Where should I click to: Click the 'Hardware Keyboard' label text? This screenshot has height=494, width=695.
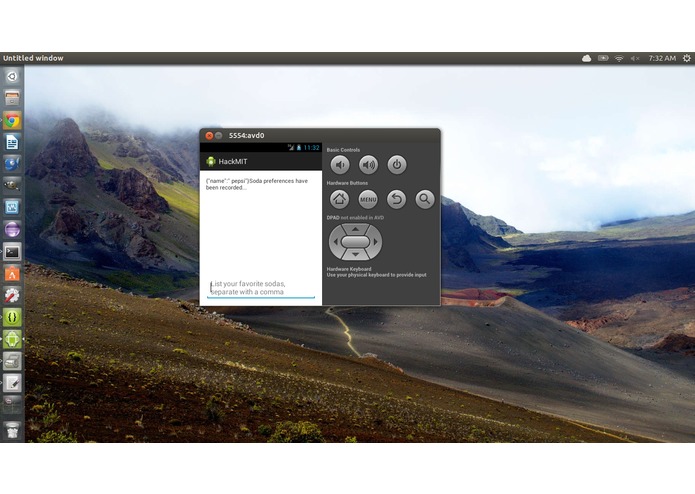tap(349, 269)
